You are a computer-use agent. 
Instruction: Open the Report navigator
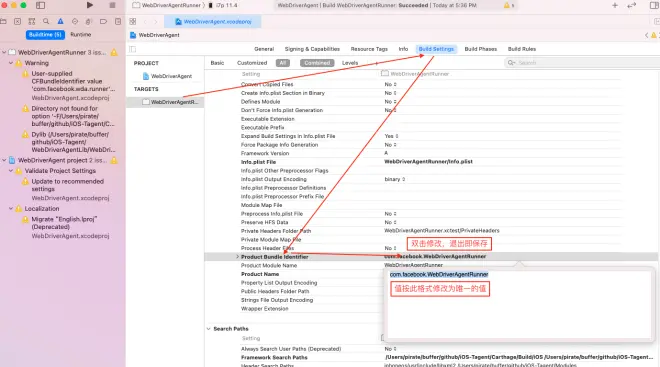coord(118,21)
